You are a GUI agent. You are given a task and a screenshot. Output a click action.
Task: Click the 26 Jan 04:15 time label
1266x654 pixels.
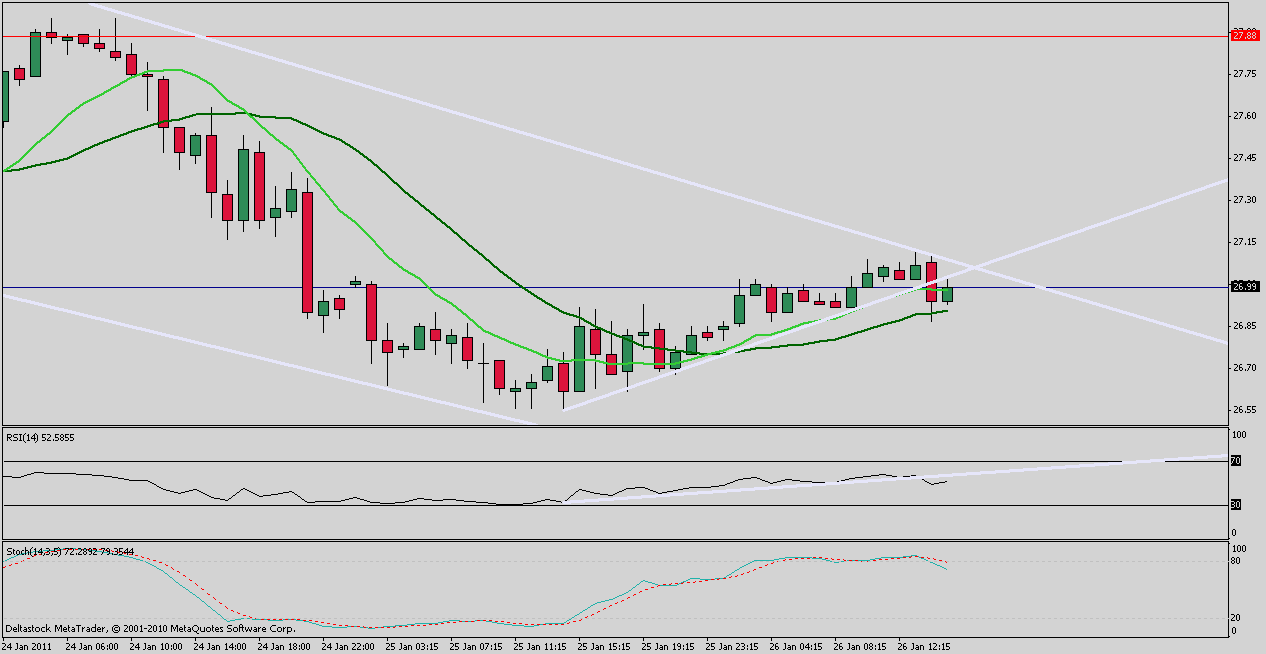[x=797, y=647]
